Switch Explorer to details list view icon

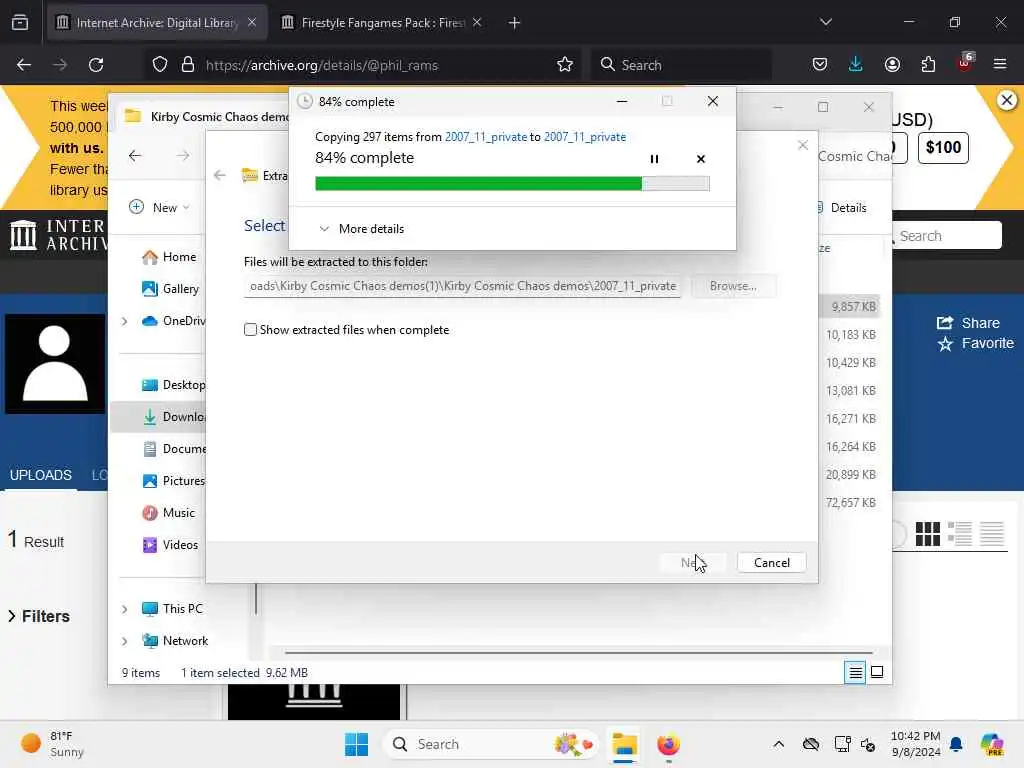[855, 672]
